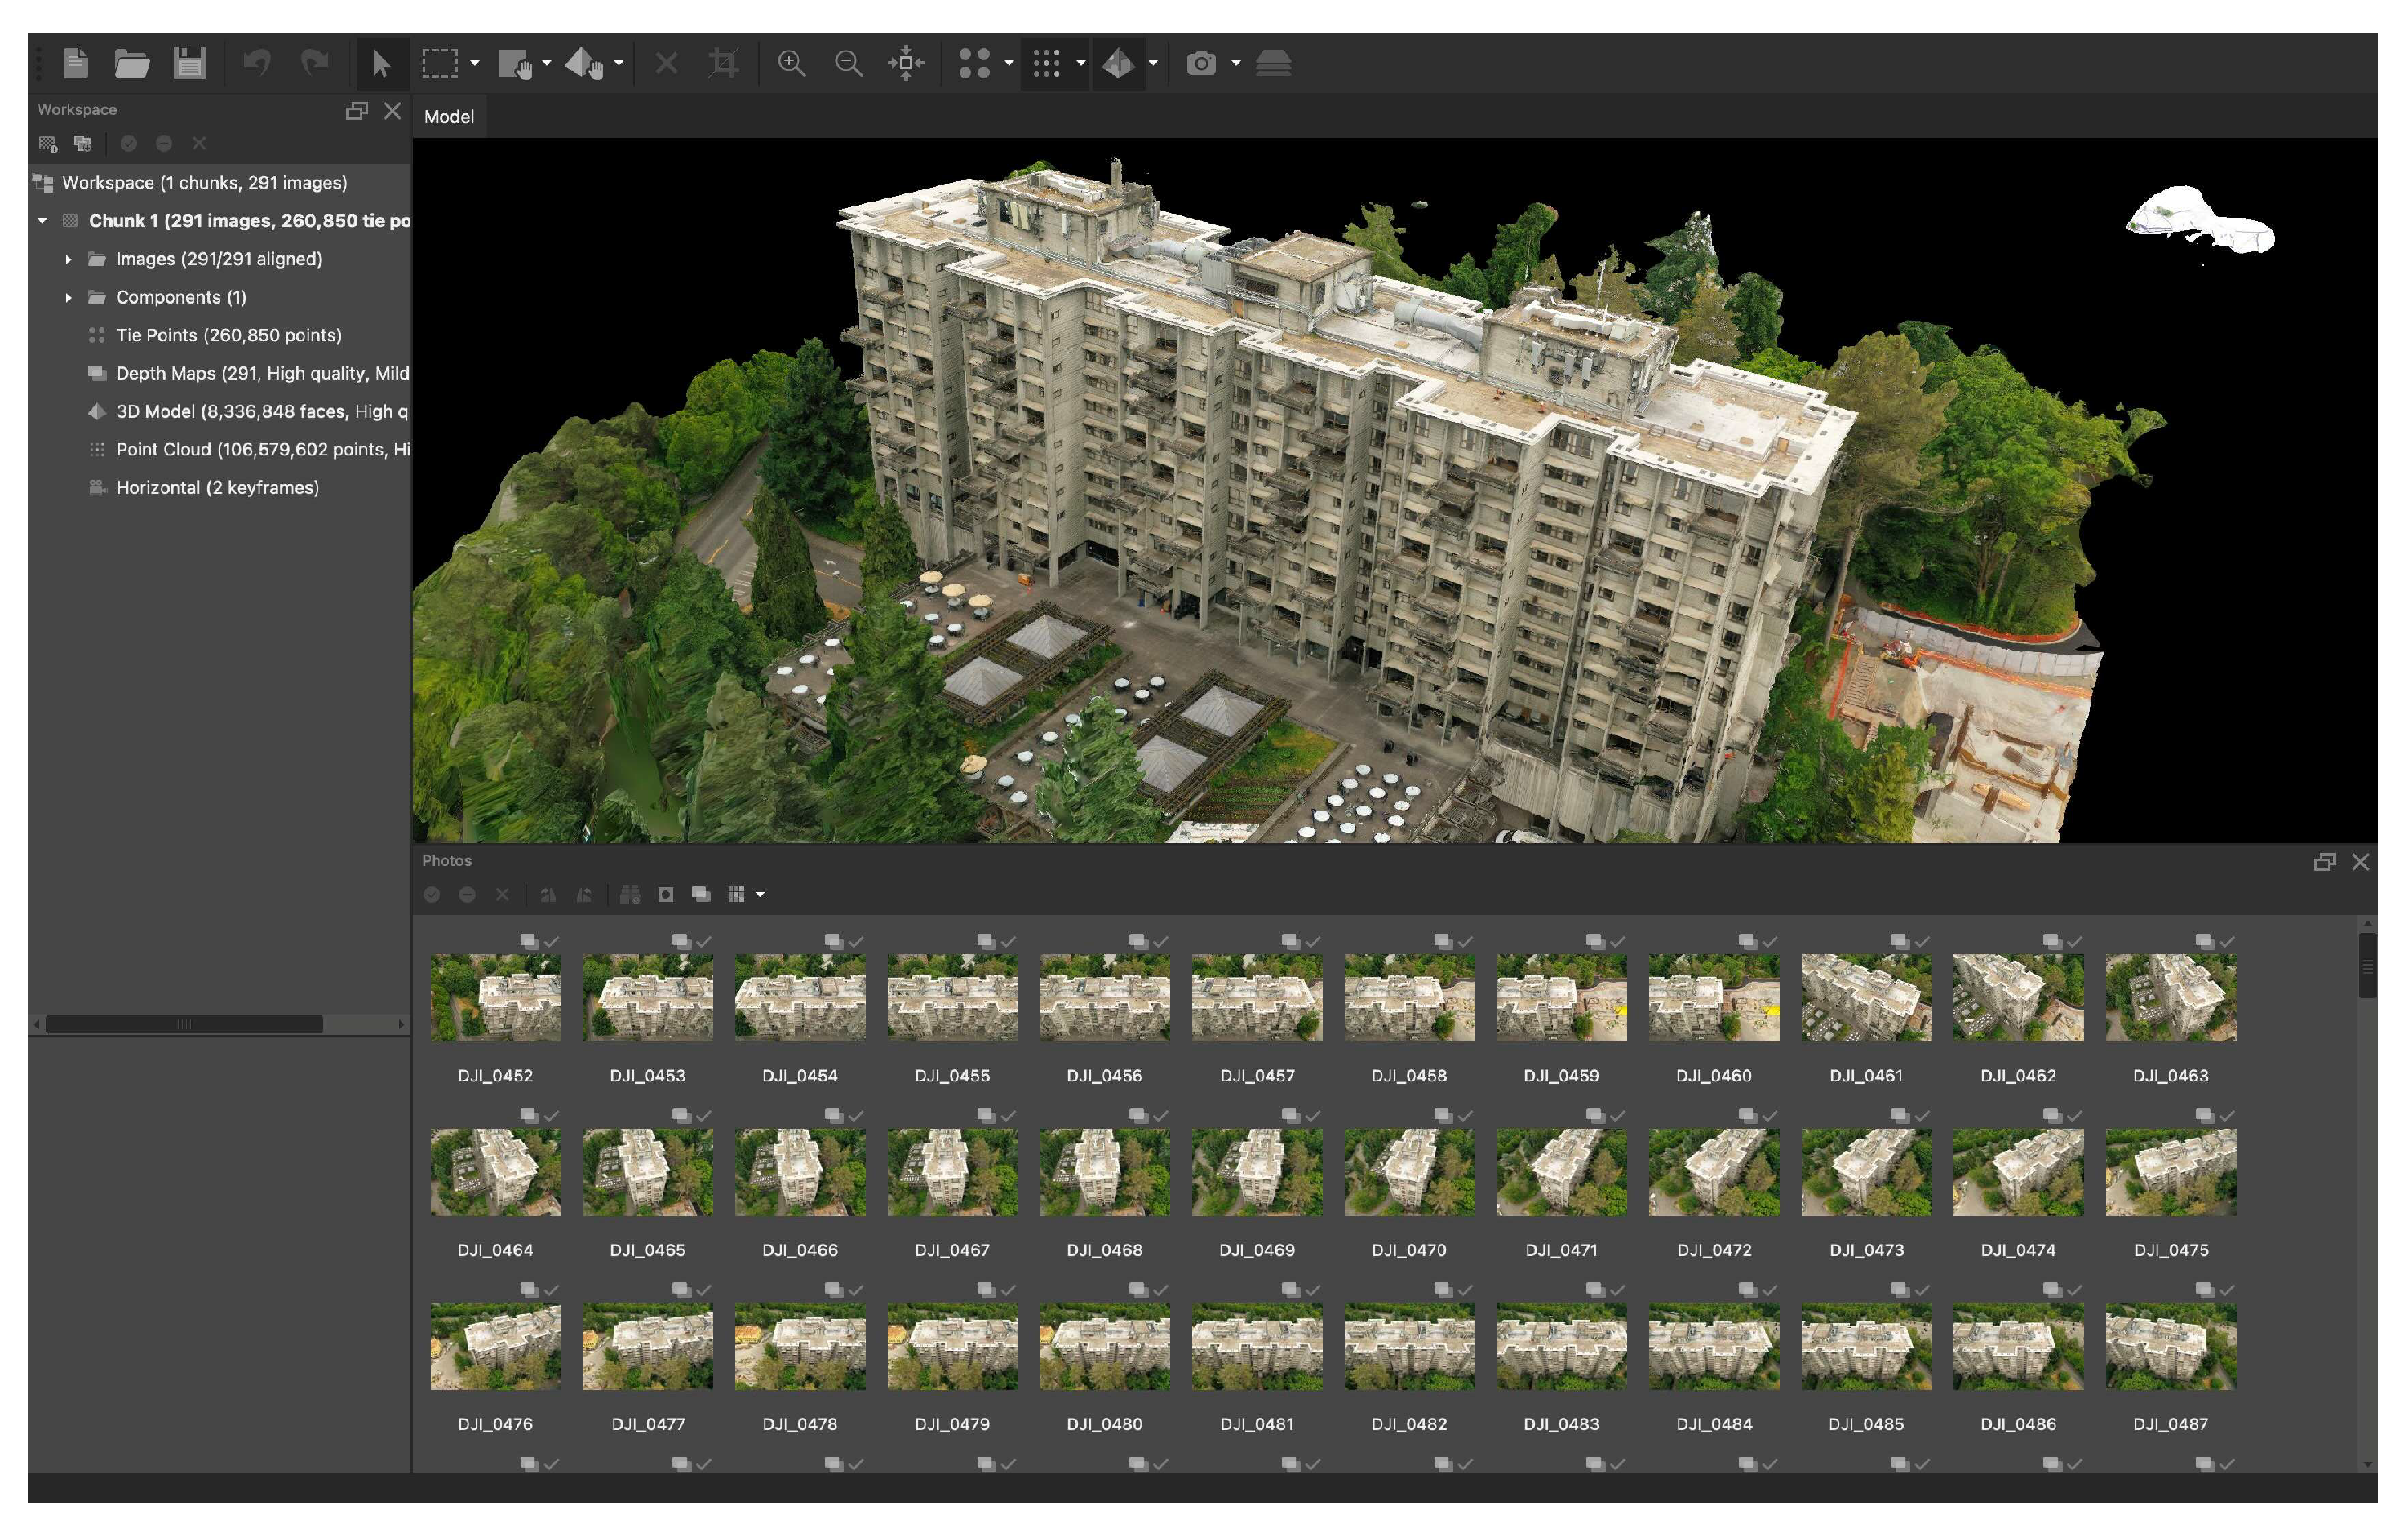
Task: Toggle the show images layers icon
Action: click(1273, 64)
